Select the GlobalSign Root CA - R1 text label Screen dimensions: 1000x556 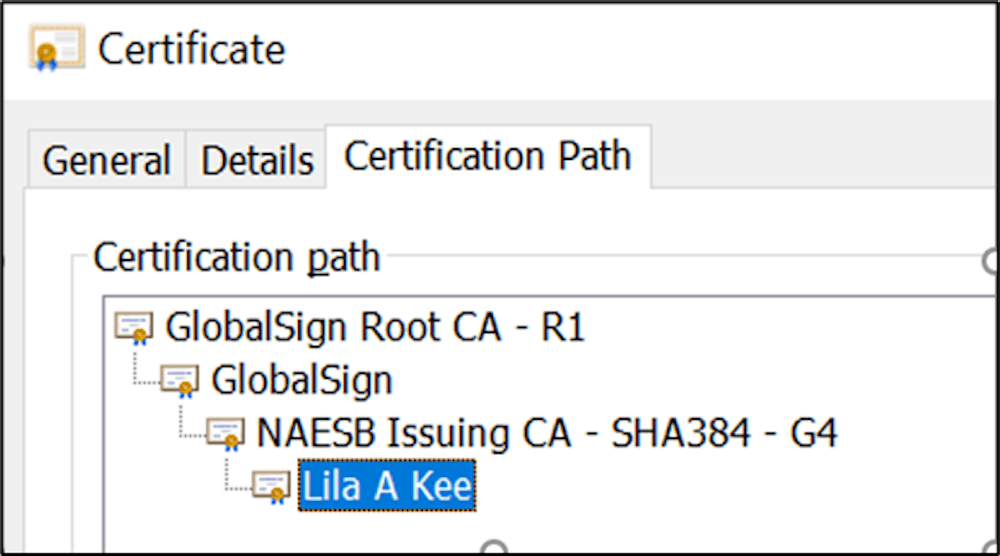tap(375, 328)
